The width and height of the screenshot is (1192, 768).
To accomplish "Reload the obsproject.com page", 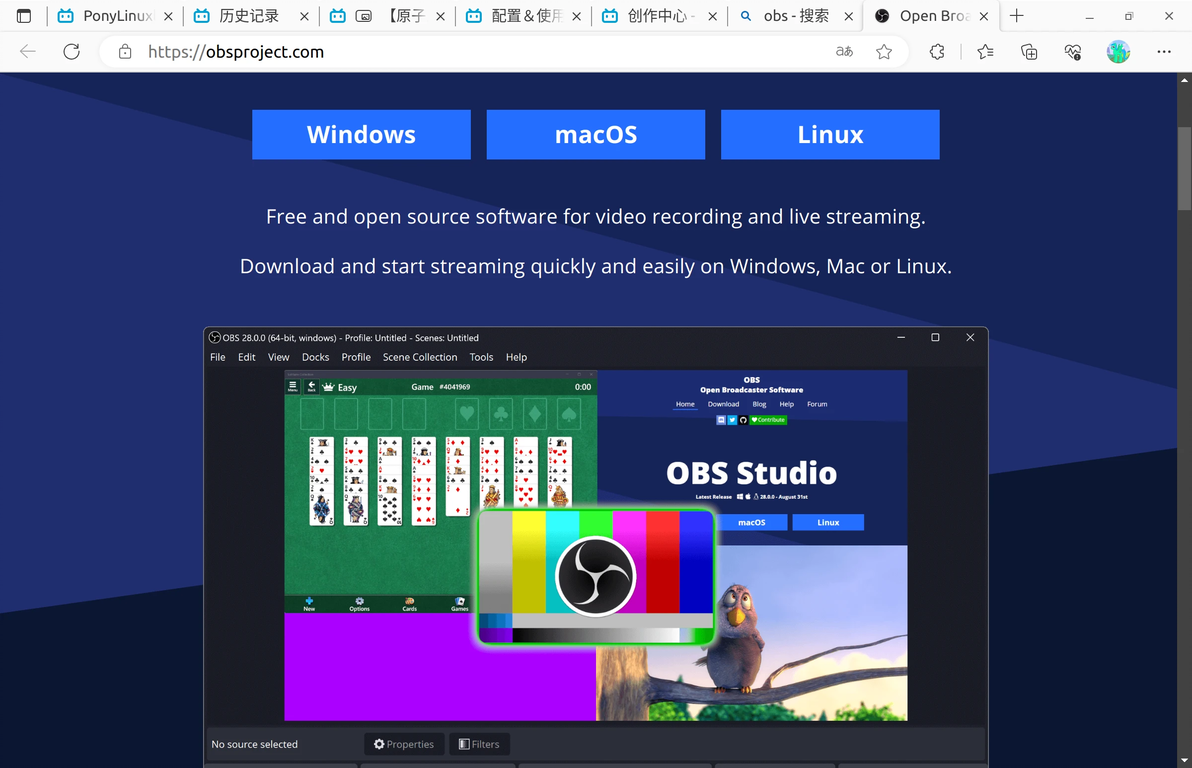I will coord(71,52).
